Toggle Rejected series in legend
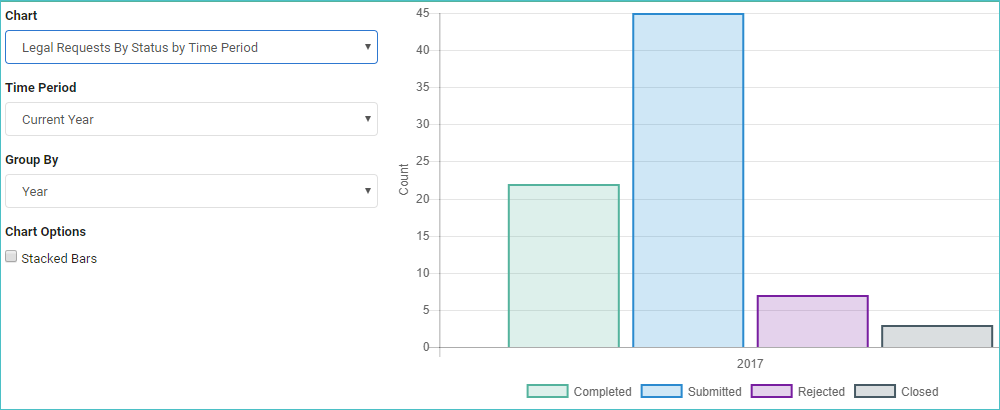This screenshot has height=410, width=1000. pyautogui.click(x=798, y=392)
